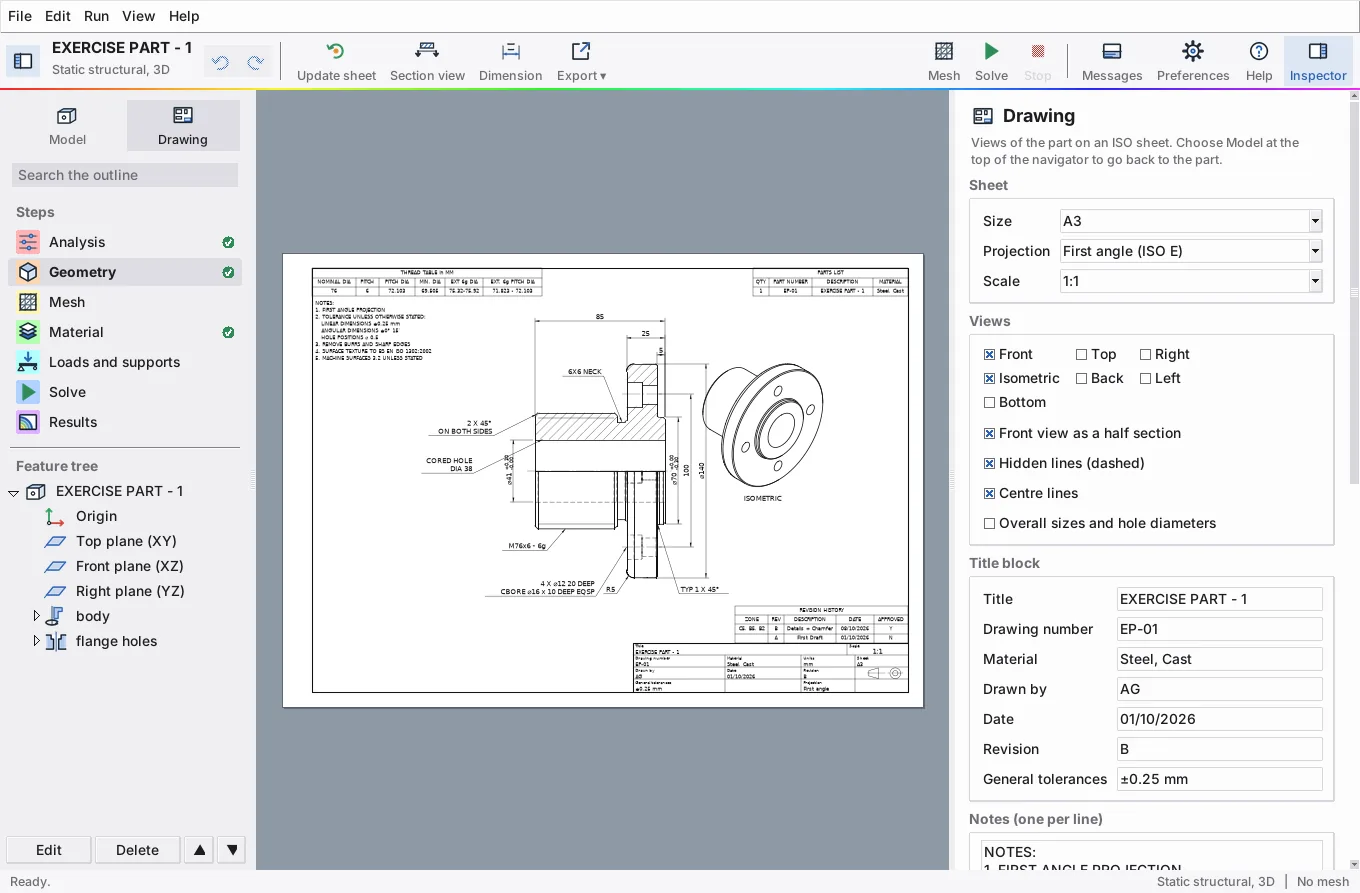Toggle the sidebar panel icon
This screenshot has height=893, width=1360.
coord(22,61)
